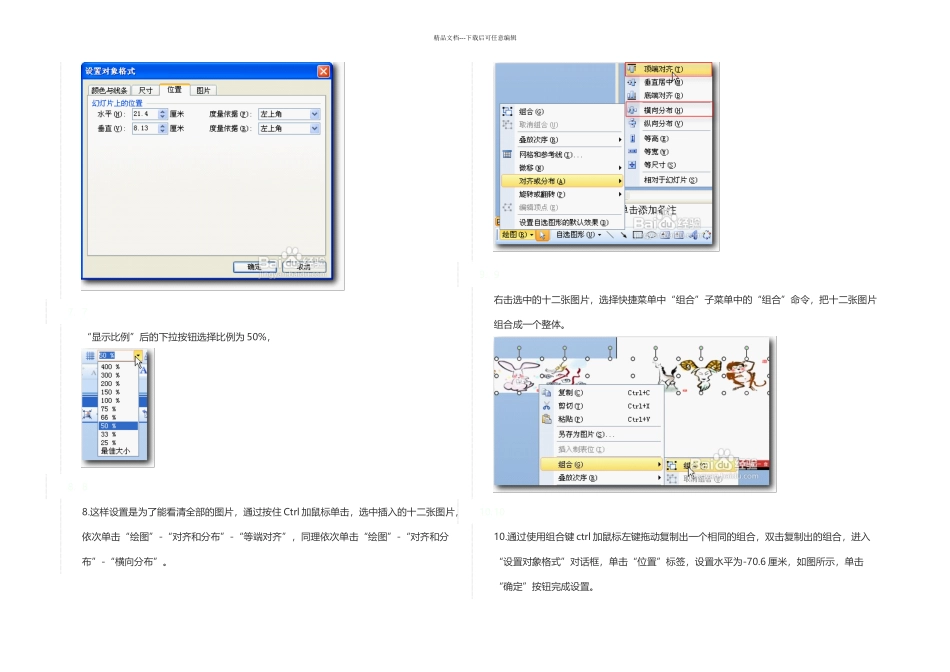Click the rabbit zodiac picture
950x672 pixels.
point(517,376)
